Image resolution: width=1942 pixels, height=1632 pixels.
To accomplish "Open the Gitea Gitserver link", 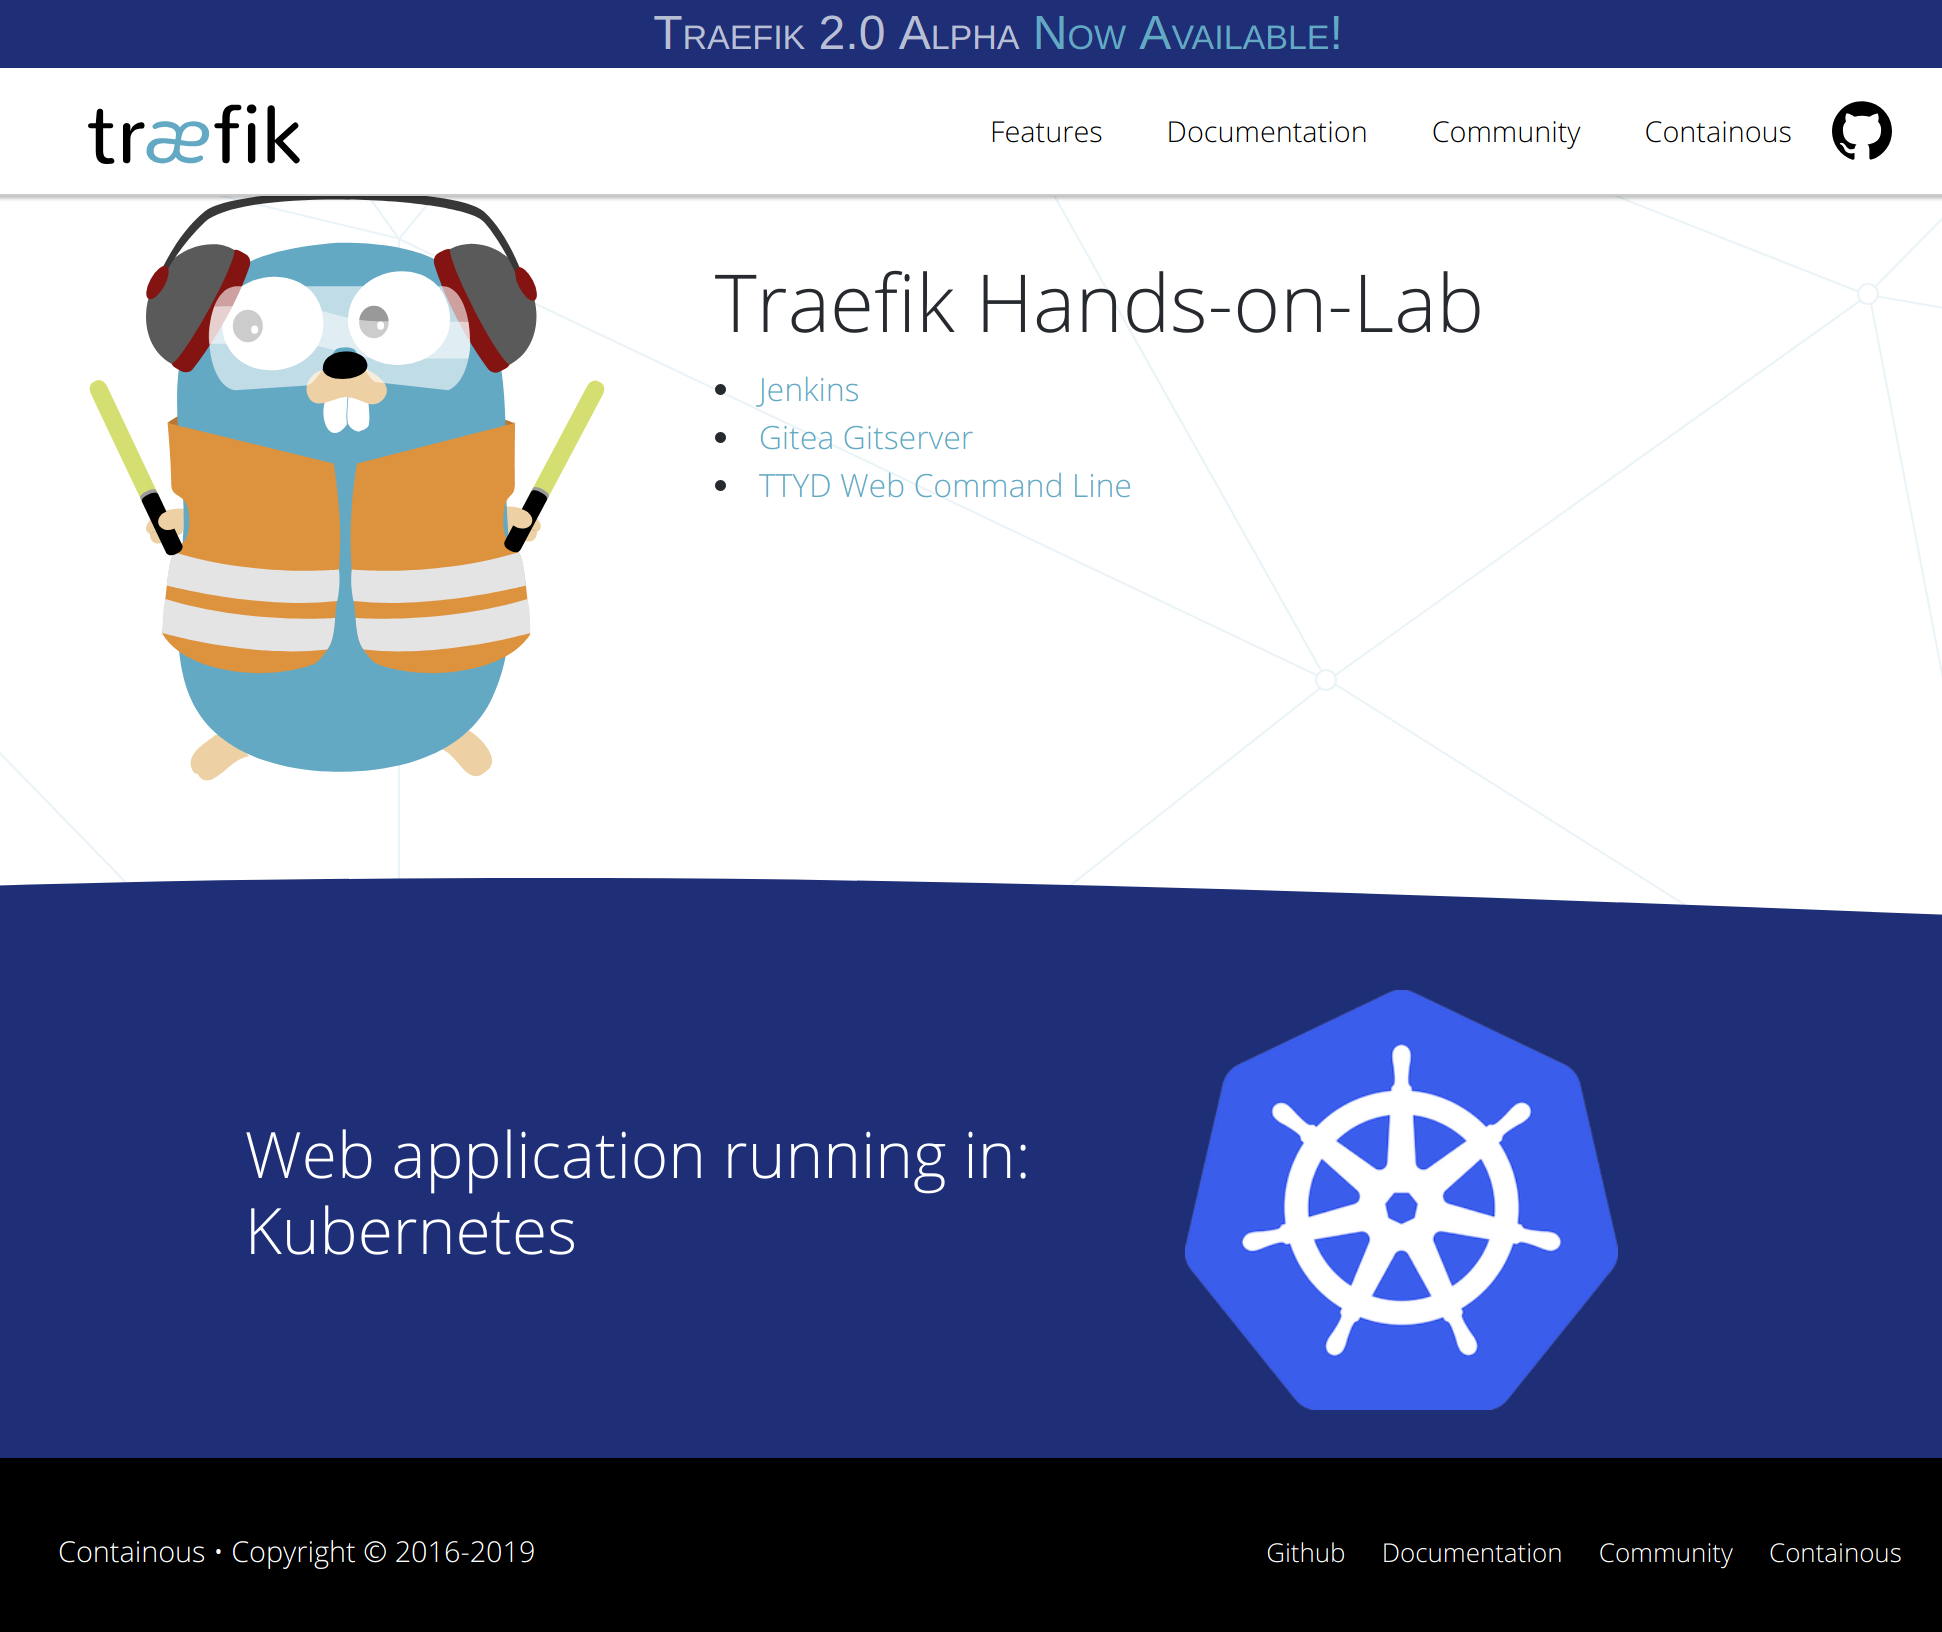I will (x=865, y=438).
